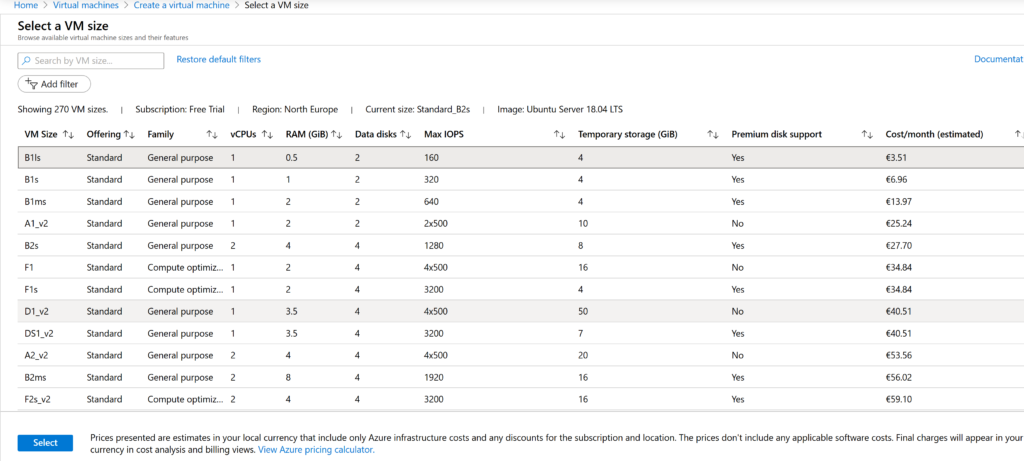This screenshot has height=461, width=1024.
Task: Click the Cost/month (estimated) column header
Action: coord(935,135)
